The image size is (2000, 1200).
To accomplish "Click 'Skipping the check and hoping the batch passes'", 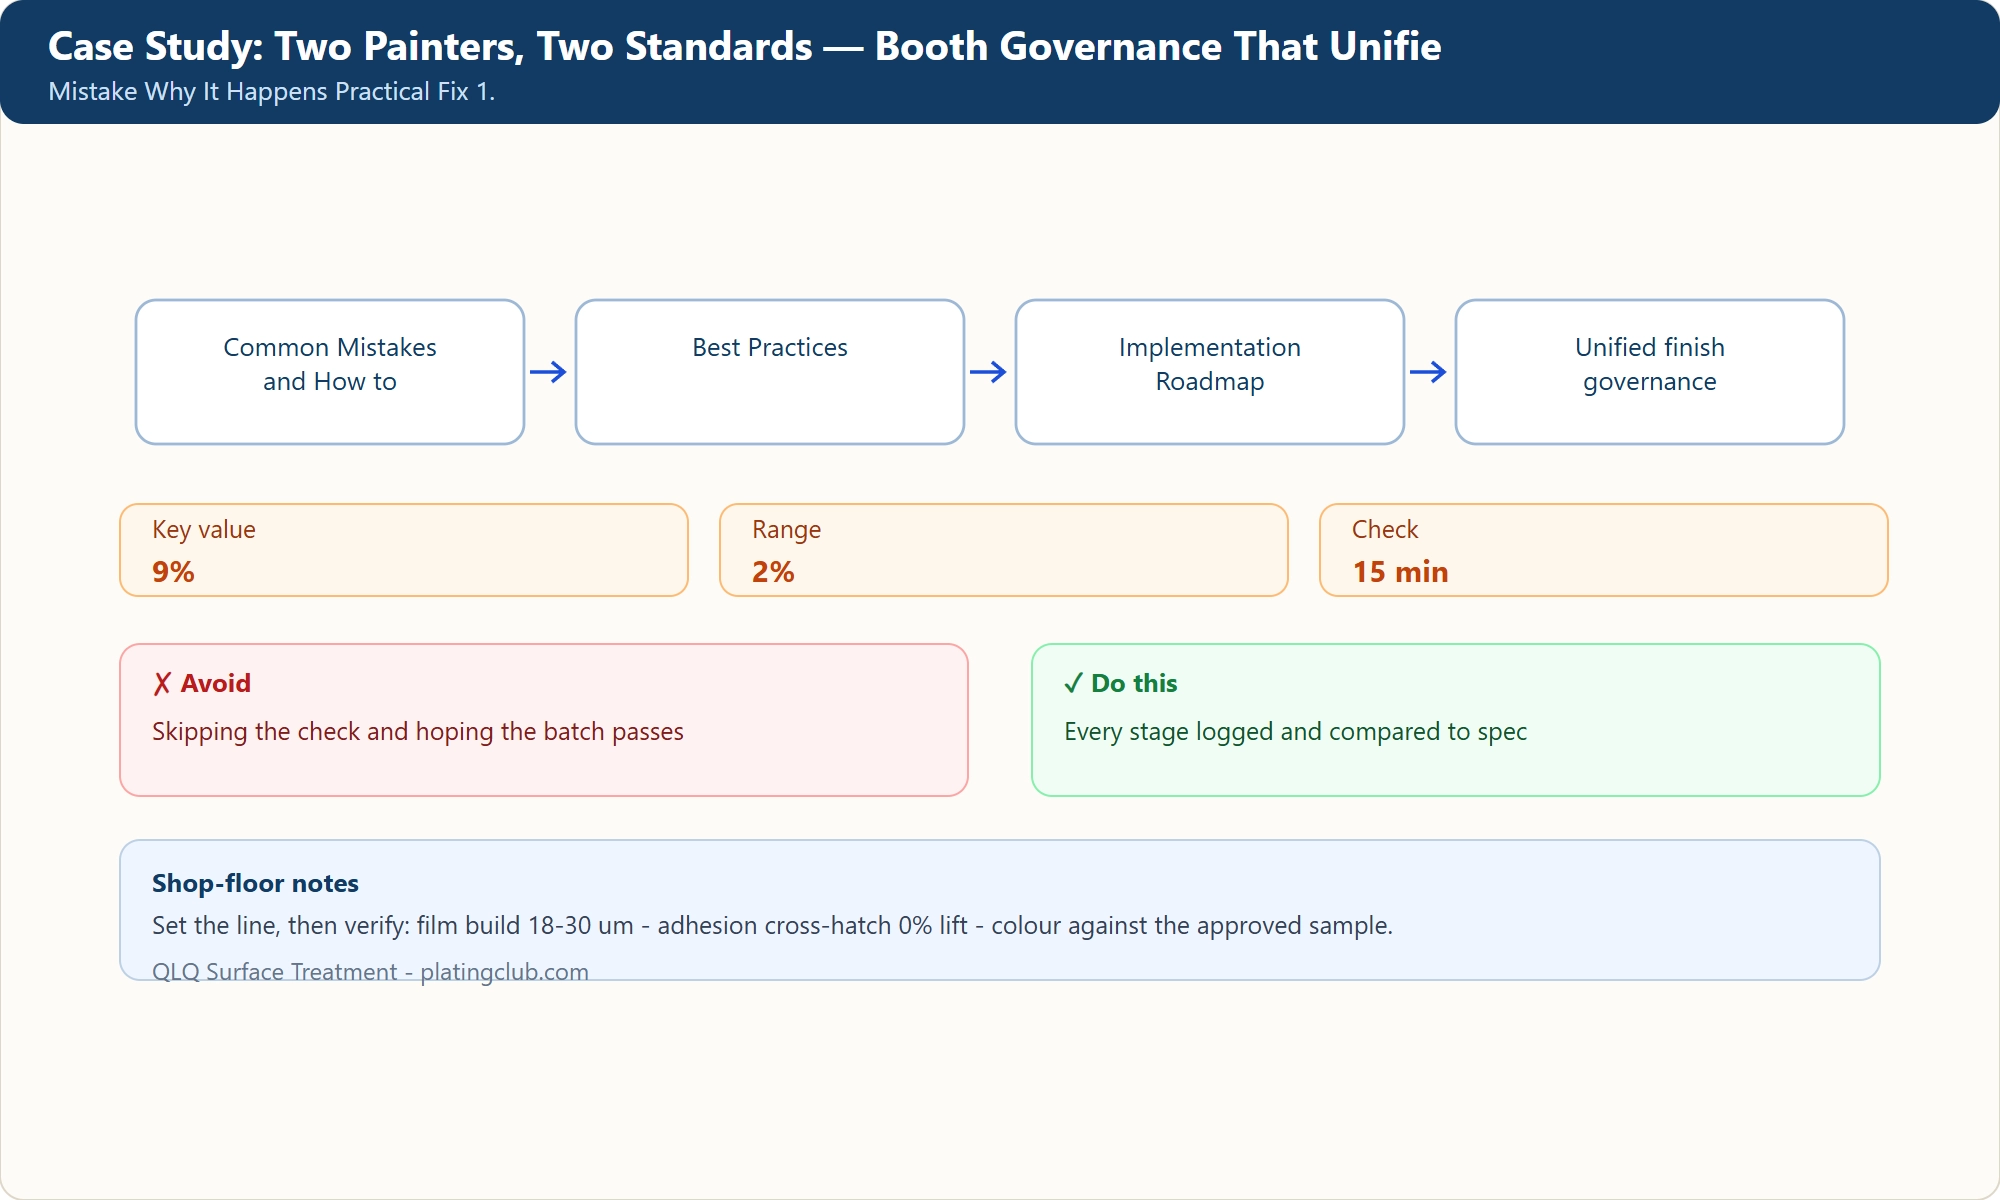I will pyautogui.click(x=418, y=732).
